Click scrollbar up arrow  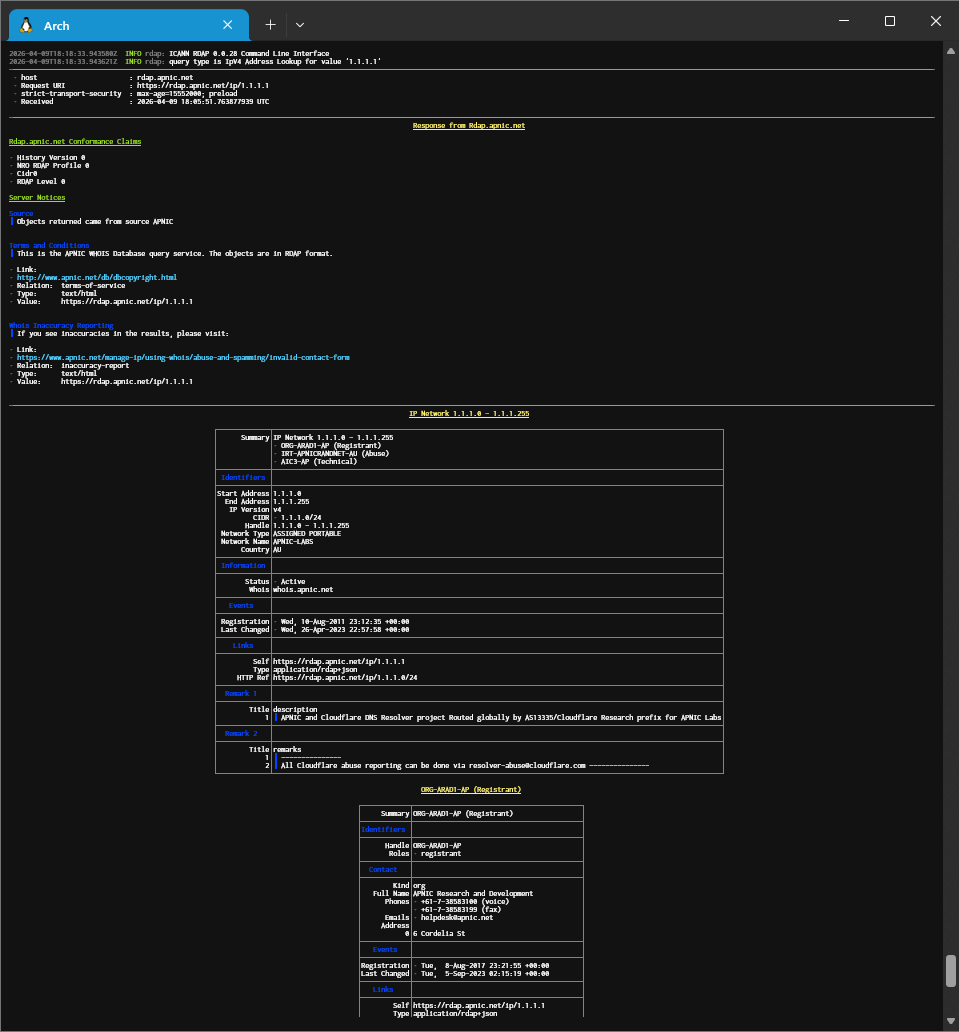(x=951, y=51)
